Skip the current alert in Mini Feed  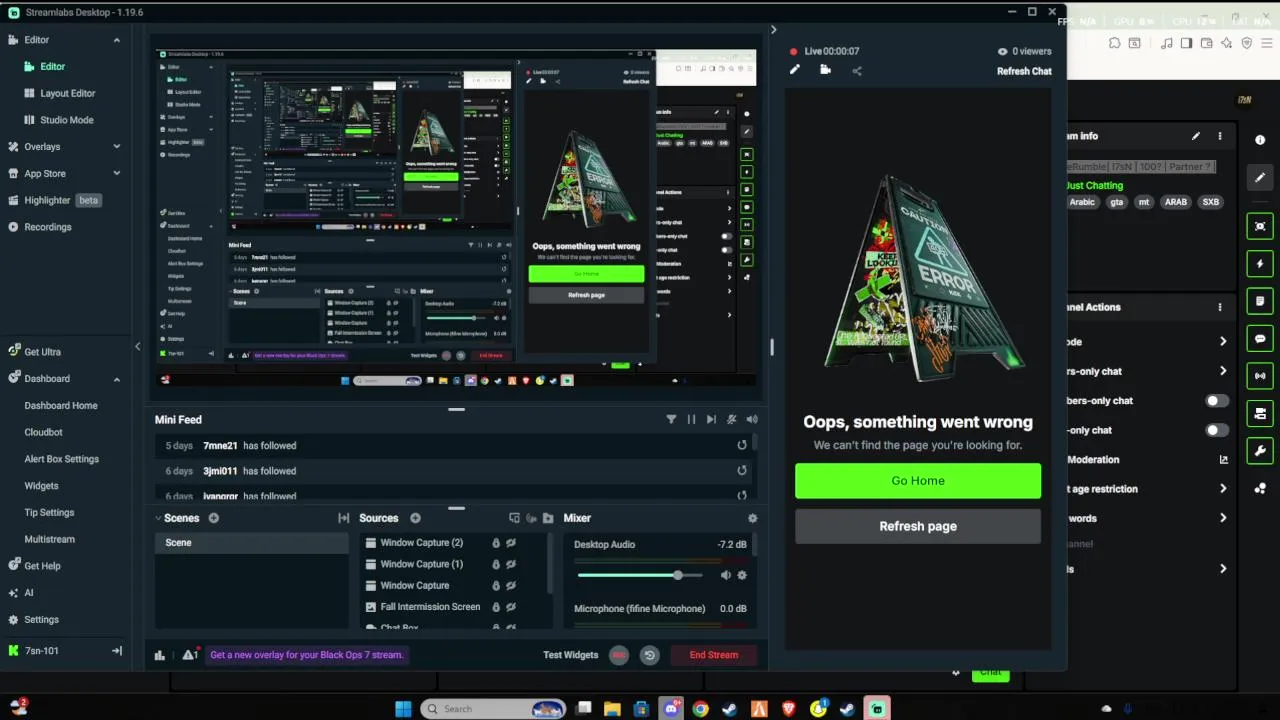tap(711, 420)
